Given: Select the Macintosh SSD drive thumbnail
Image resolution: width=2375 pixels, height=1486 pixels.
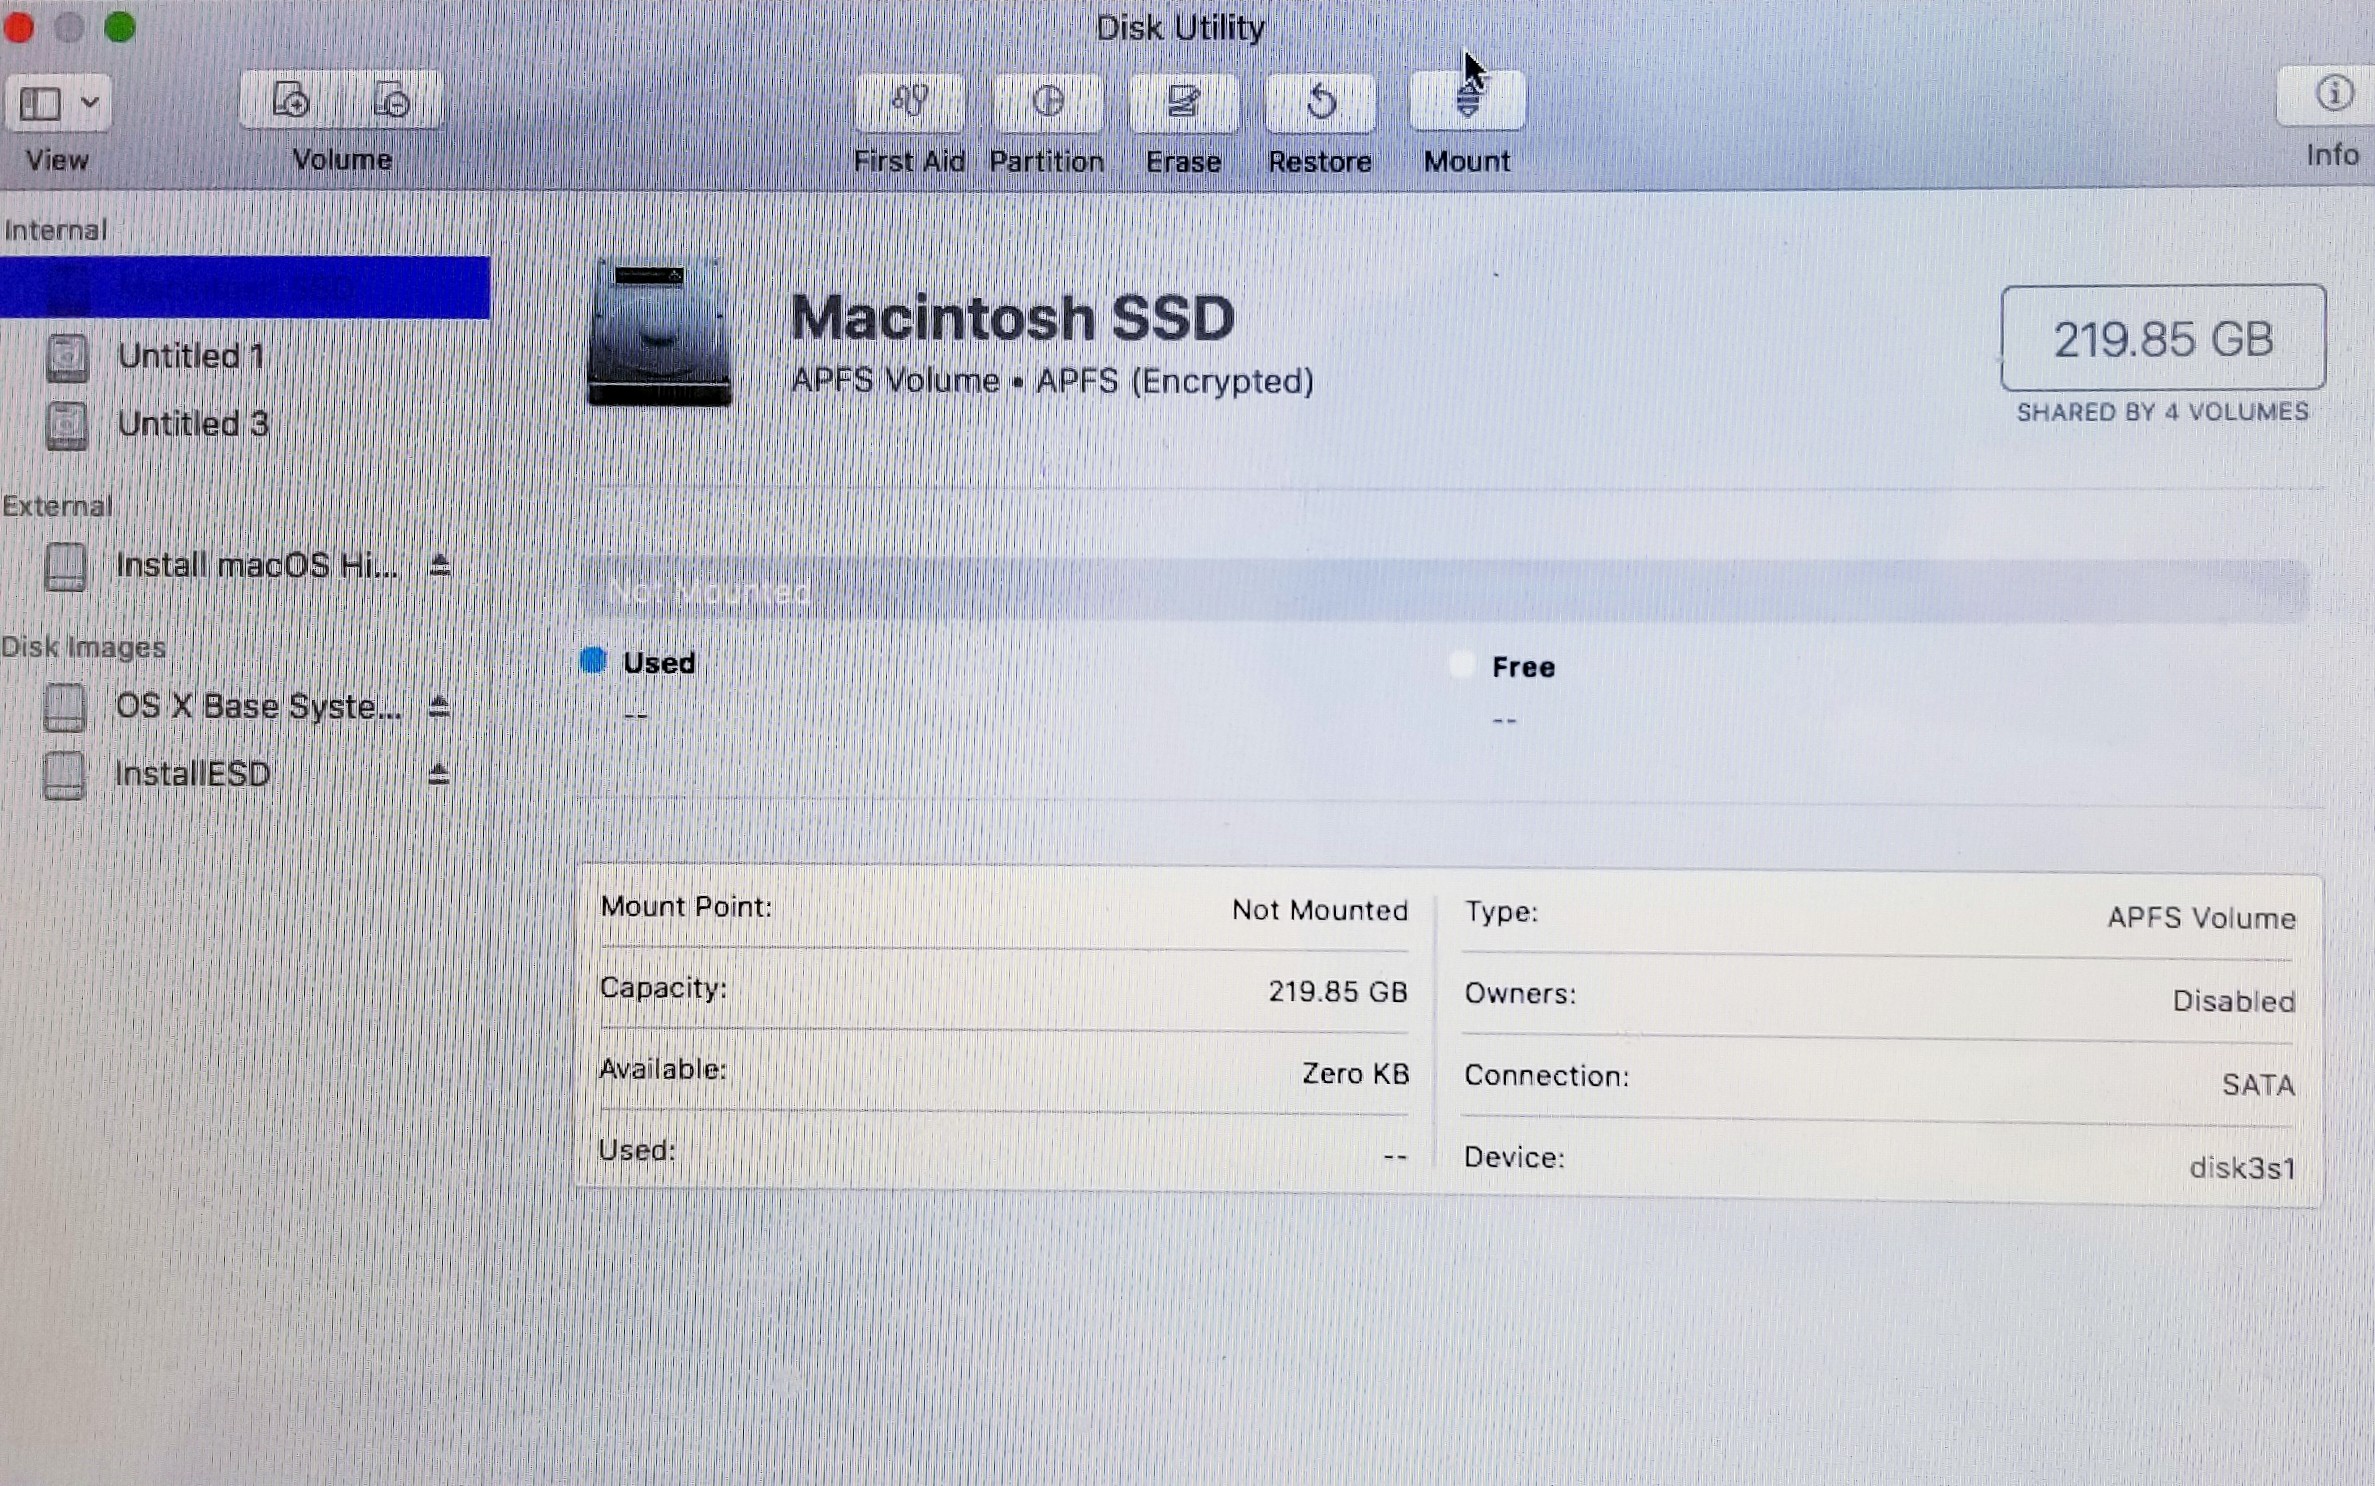Looking at the screenshot, I should coord(657,335).
